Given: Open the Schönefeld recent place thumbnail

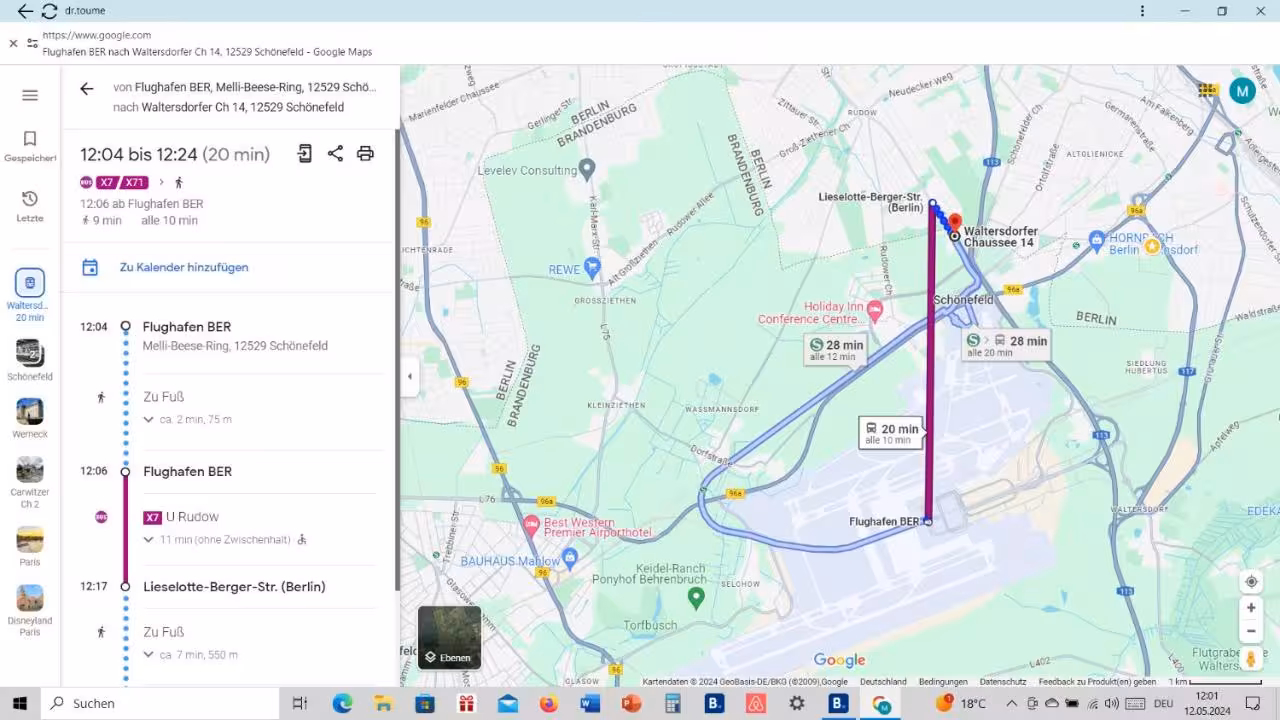Looking at the screenshot, I should tap(30, 360).
